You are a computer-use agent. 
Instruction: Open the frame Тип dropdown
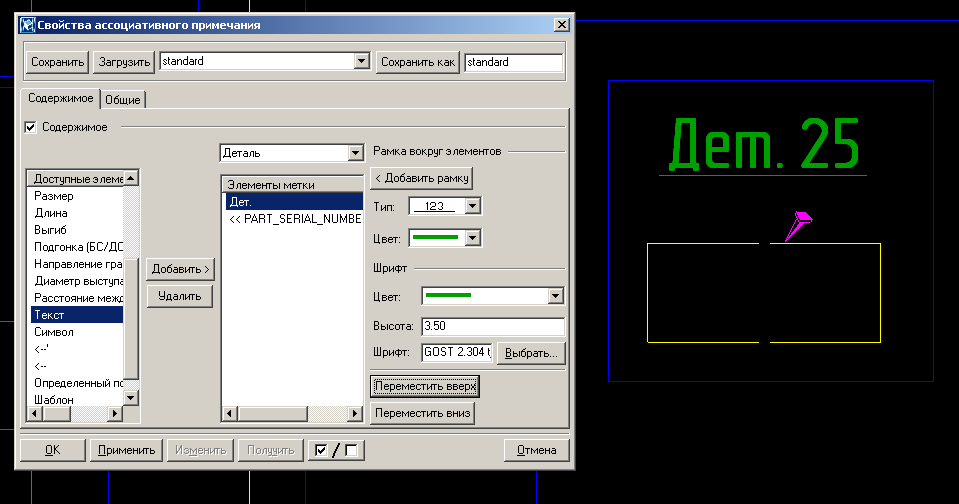(x=472, y=206)
